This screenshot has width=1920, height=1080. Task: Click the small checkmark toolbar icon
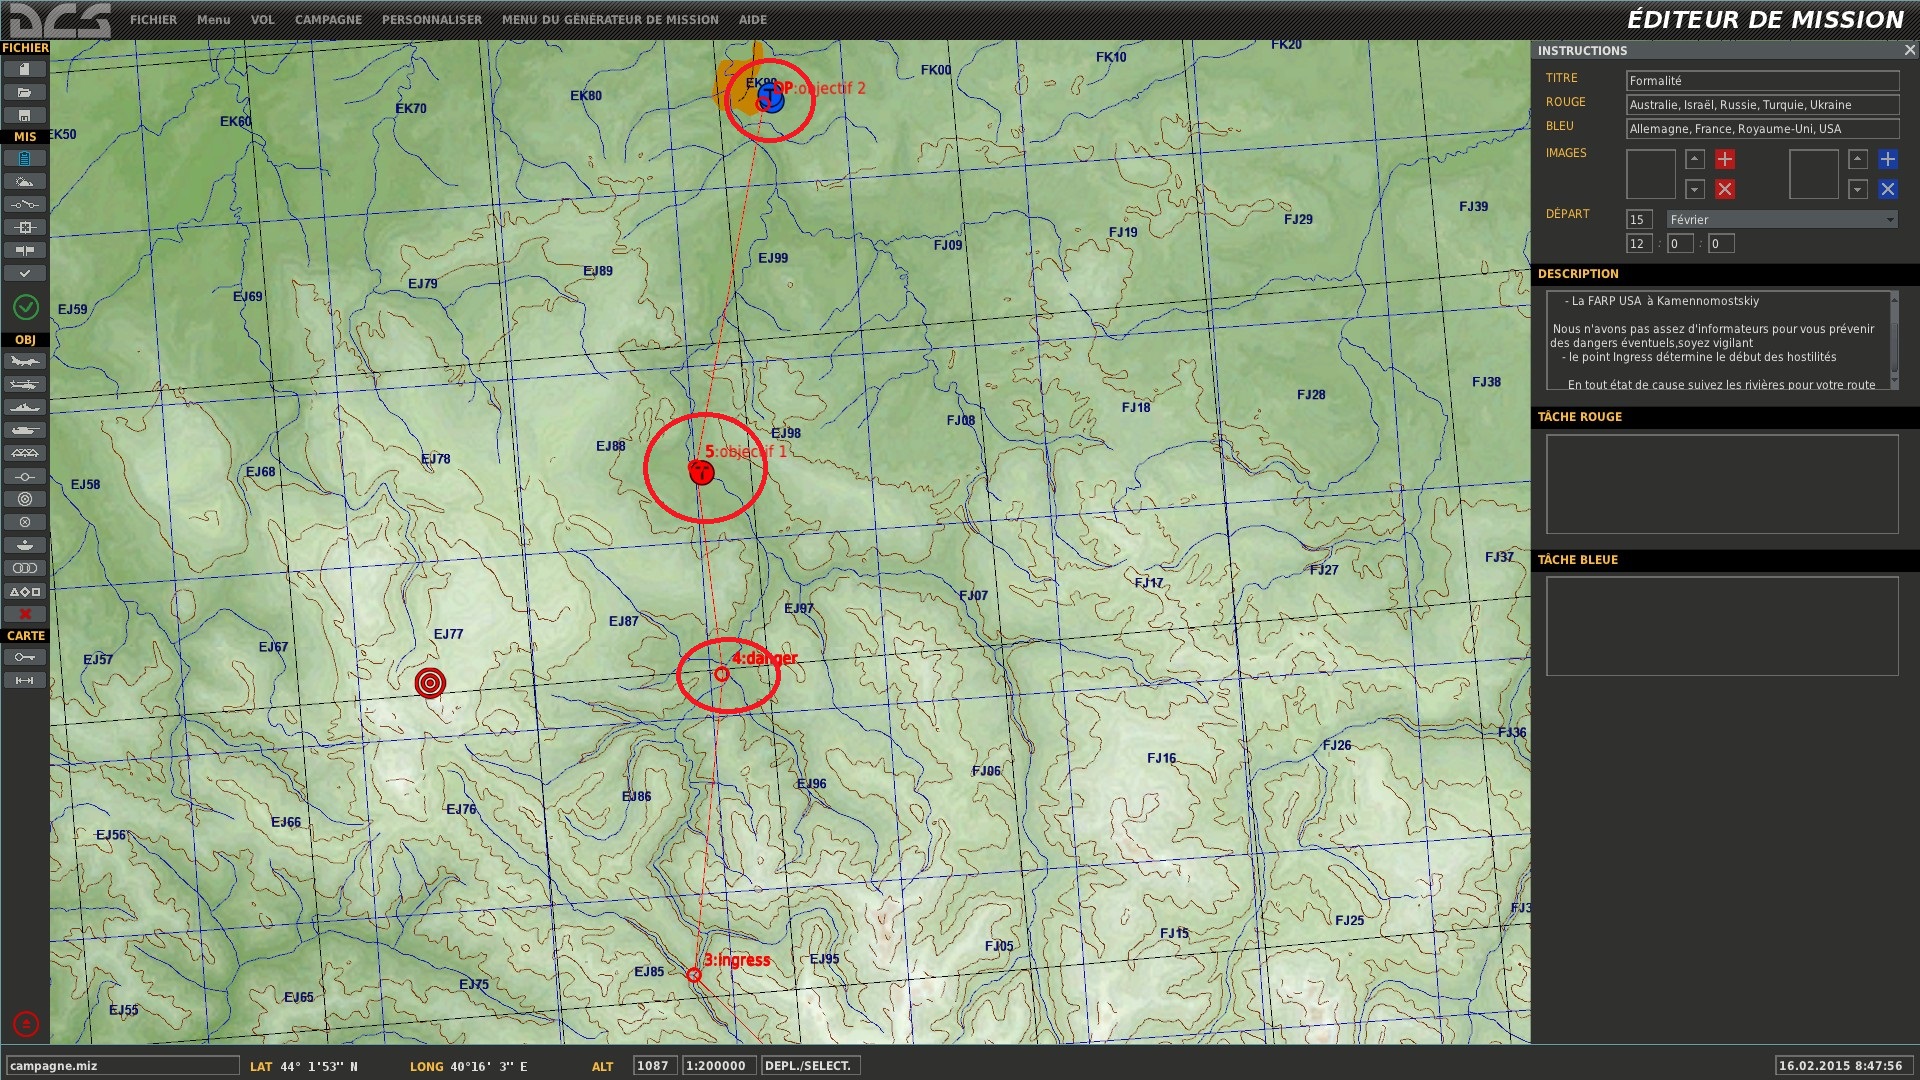(x=25, y=273)
